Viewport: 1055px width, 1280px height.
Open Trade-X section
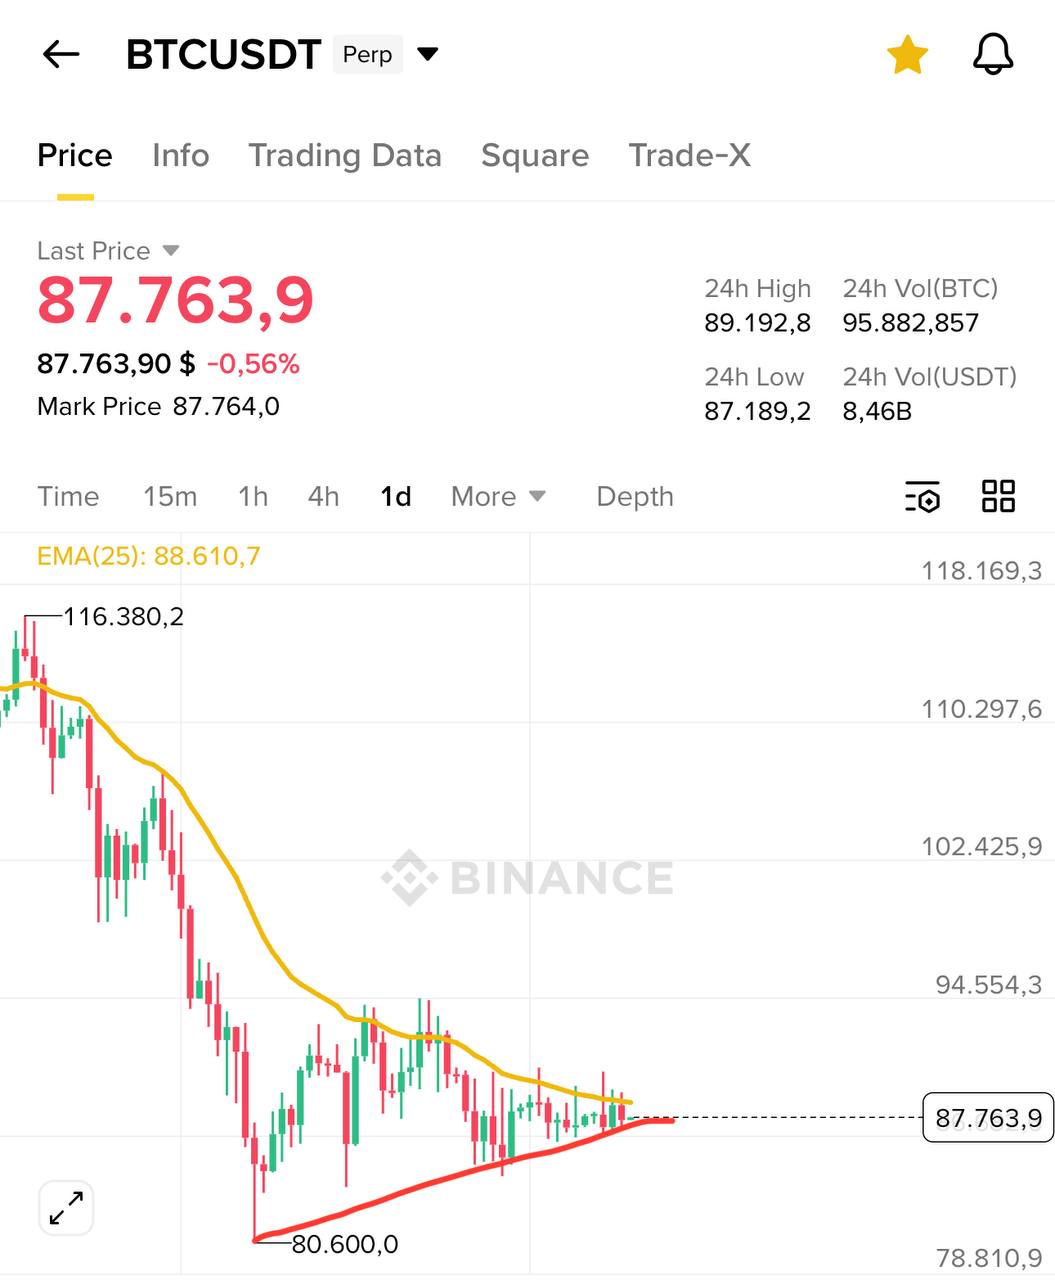(689, 156)
